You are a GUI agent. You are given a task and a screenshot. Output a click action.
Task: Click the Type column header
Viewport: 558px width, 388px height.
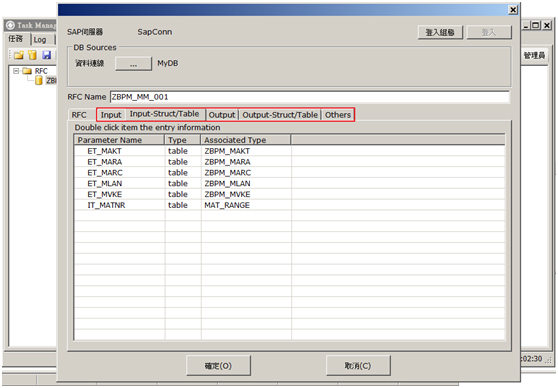183,140
